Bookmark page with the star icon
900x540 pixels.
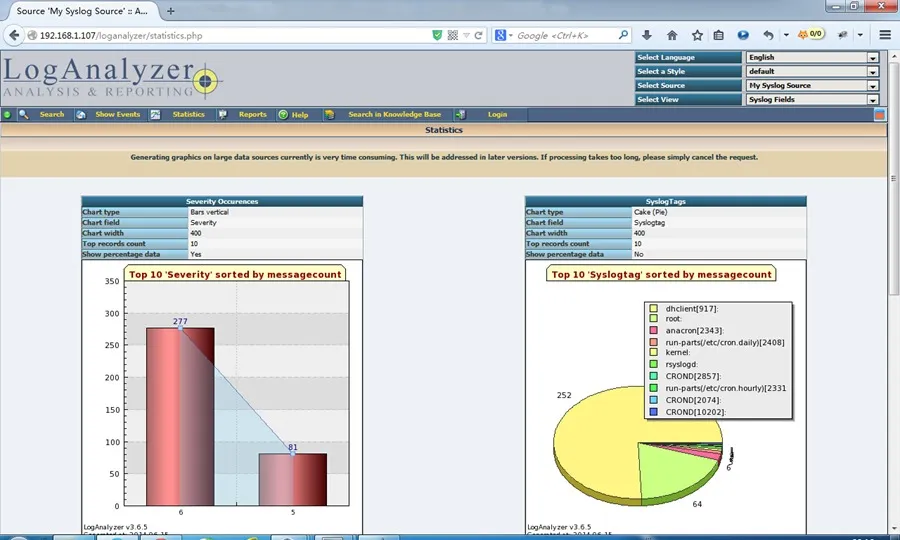[697, 35]
